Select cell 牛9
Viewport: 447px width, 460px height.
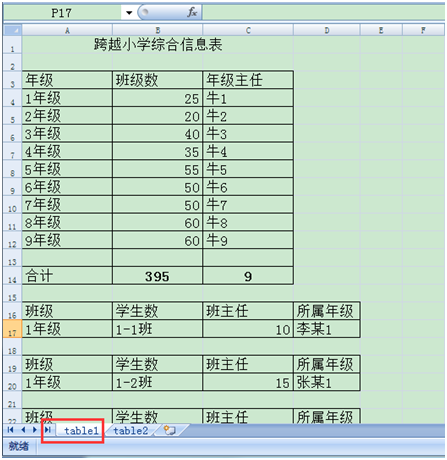[248, 240]
